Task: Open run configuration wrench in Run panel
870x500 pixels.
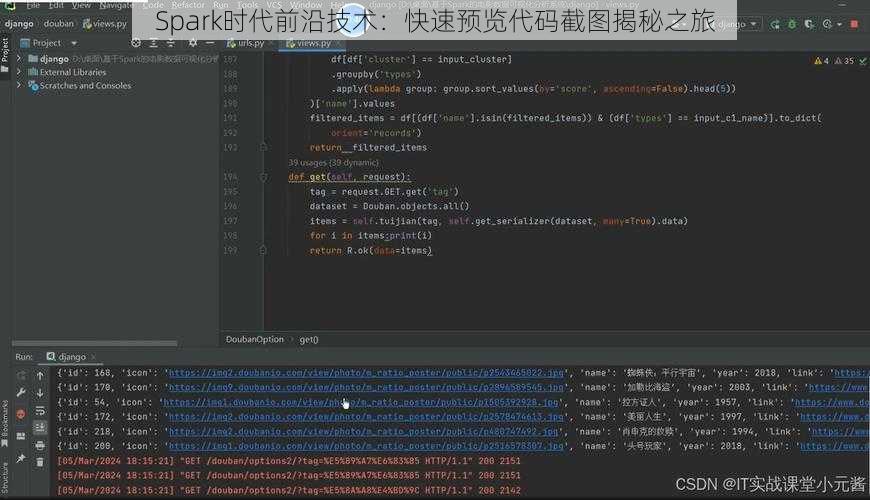Action: coord(21,393)
